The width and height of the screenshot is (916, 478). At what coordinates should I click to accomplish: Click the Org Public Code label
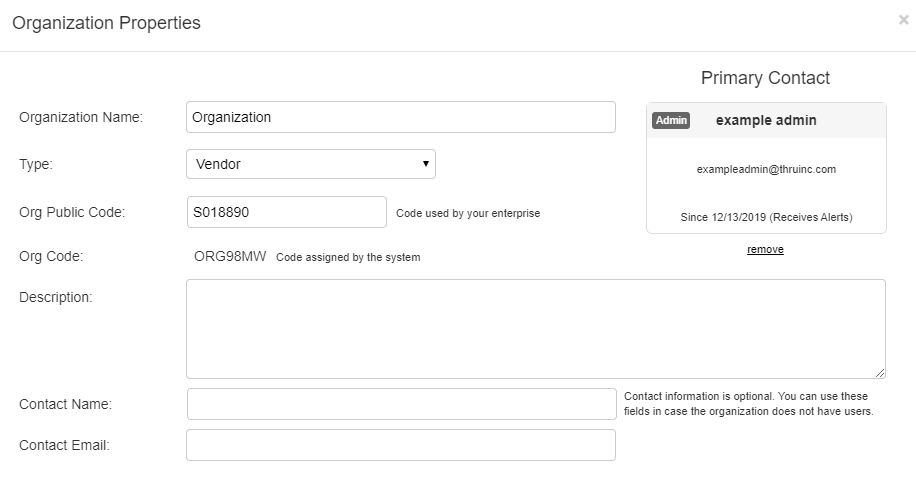[72, 212]
